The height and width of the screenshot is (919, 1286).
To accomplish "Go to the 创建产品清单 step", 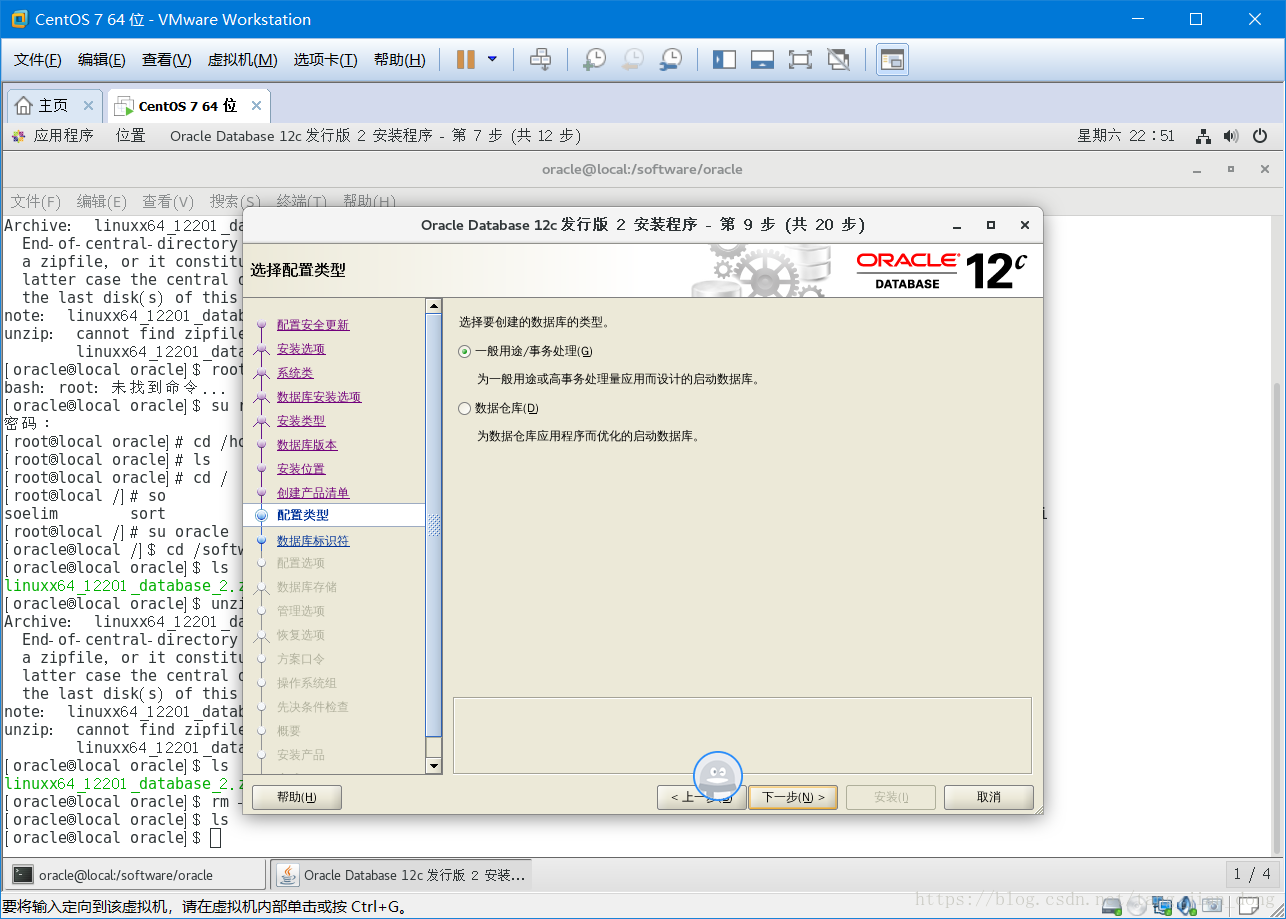I will (313, 493).
